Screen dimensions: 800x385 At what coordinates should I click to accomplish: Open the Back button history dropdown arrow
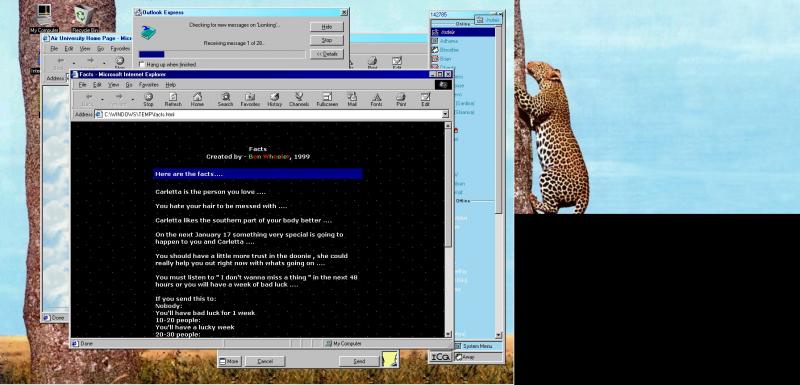[103, 99]
